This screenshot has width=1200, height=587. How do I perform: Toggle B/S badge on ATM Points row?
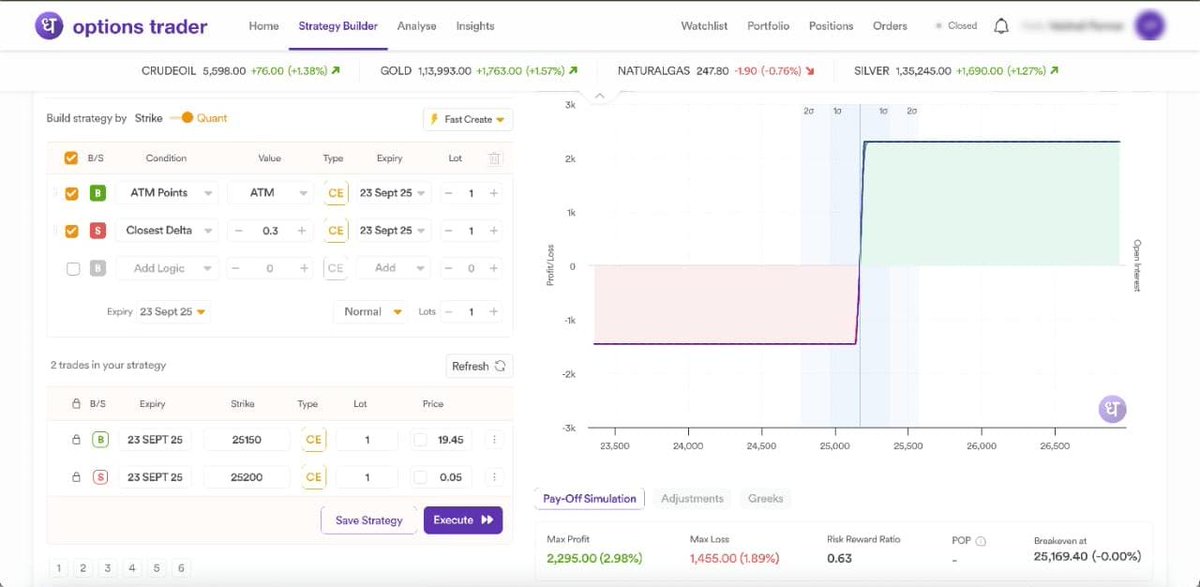coord(97,193)
